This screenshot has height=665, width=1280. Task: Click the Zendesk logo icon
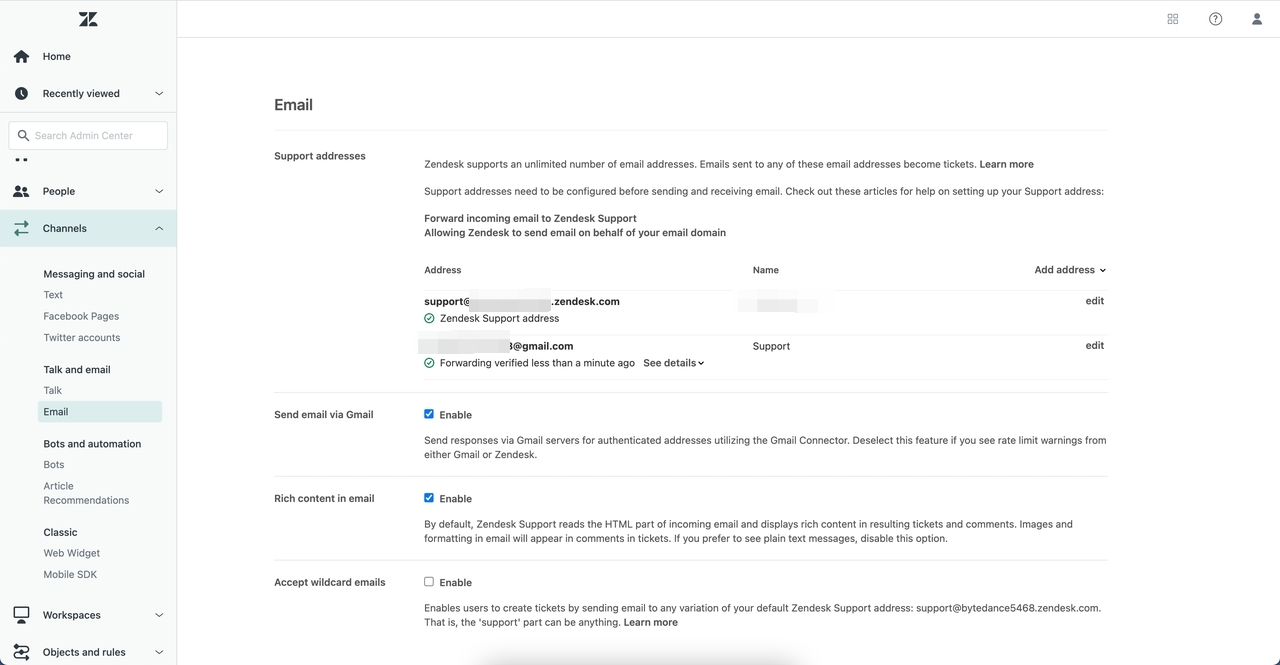88,19
